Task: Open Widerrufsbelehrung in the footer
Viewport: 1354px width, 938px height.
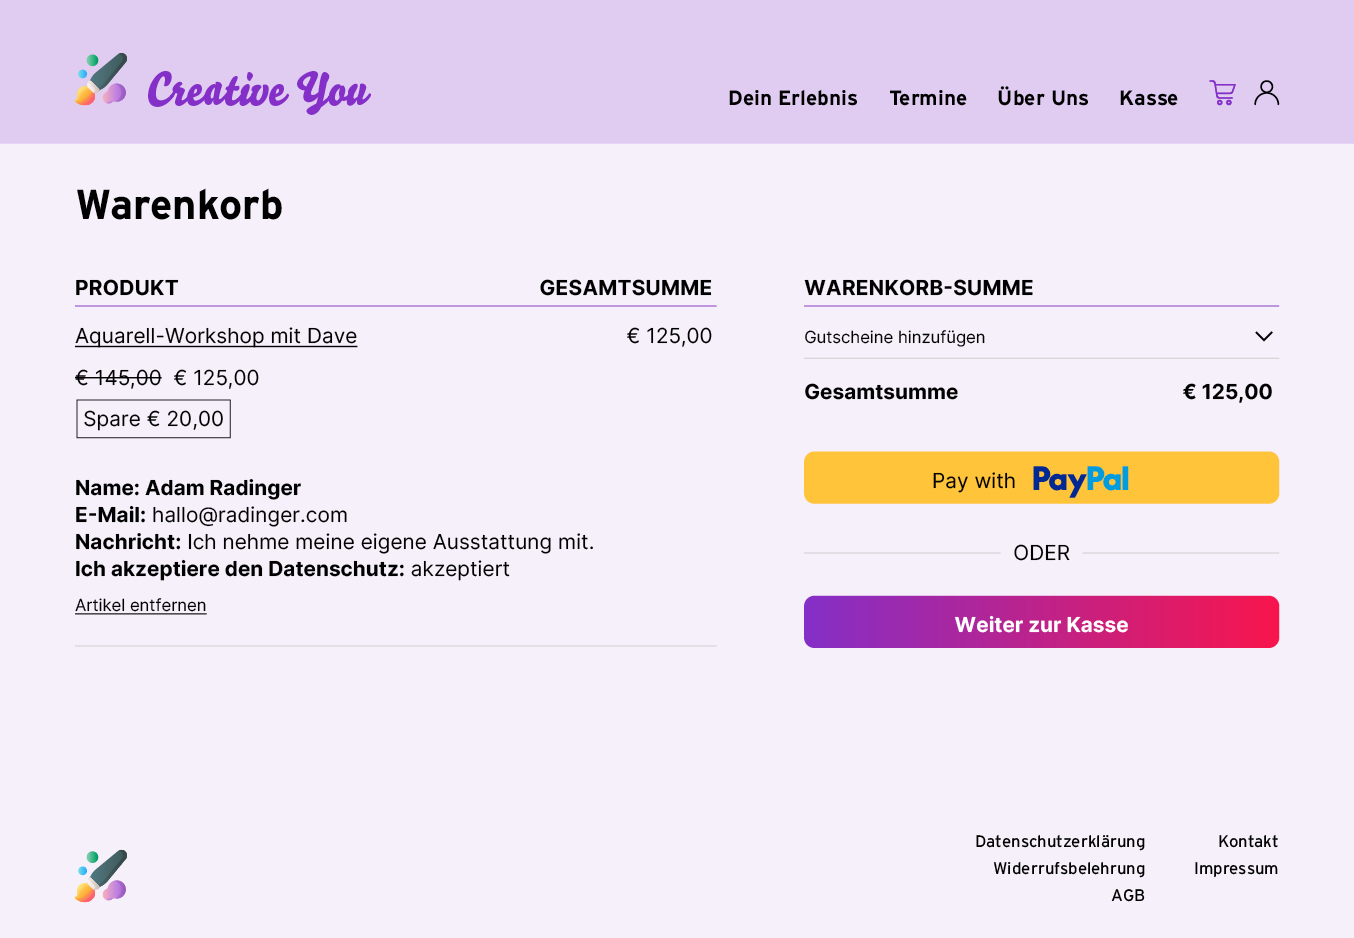Action: pyautogui.click(x=1069, y=869)
